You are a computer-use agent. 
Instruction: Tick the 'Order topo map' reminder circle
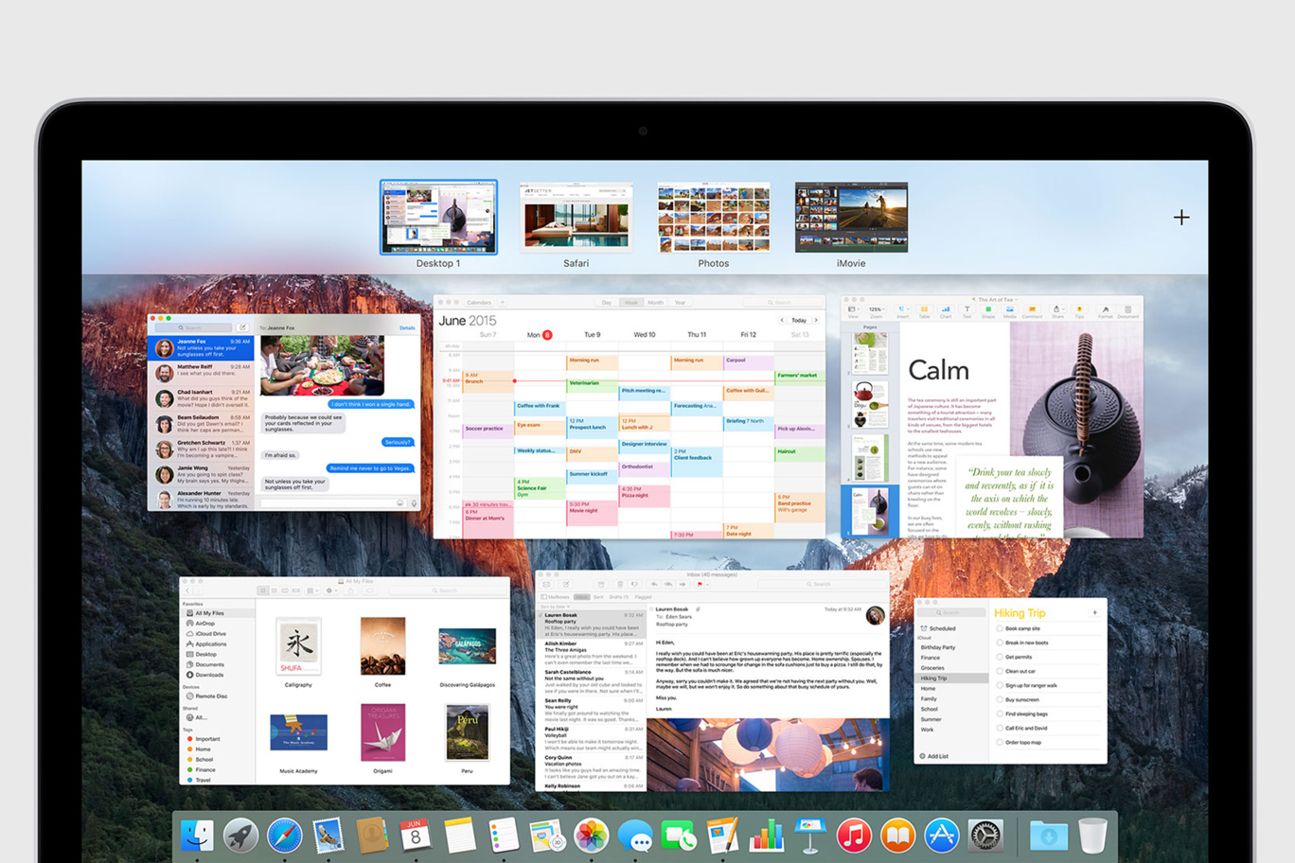click(x=999, y=743)
